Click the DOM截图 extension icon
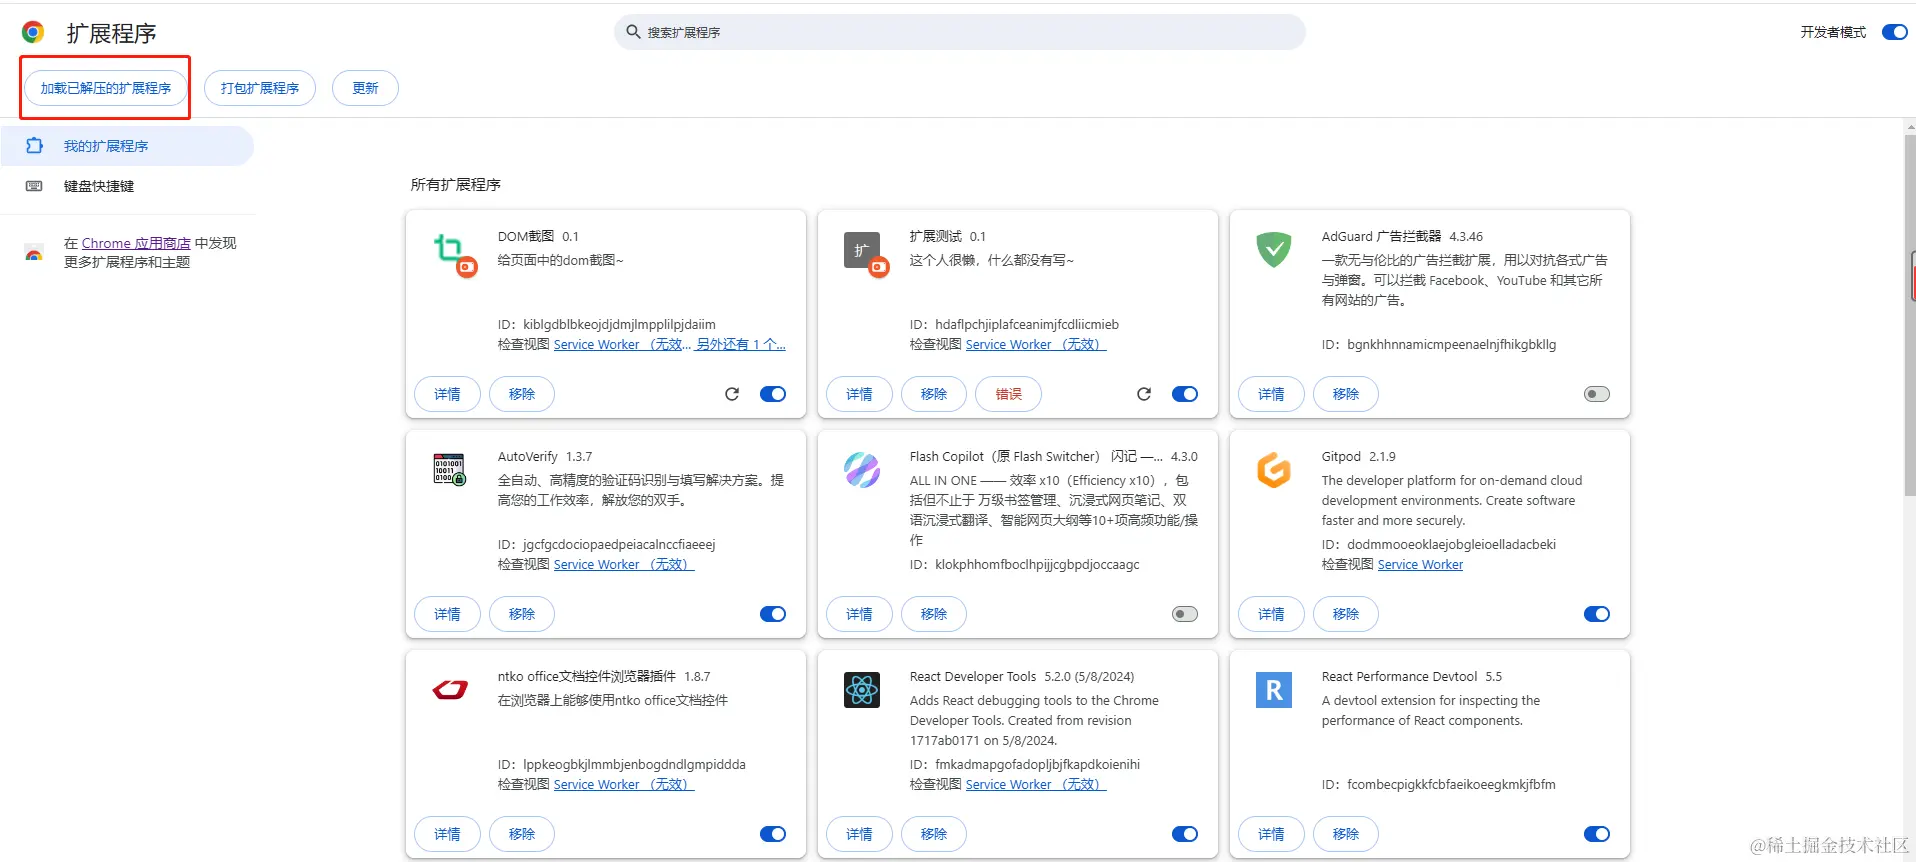The width and height of the screenshot is (1916, 862). click(454, 254)
